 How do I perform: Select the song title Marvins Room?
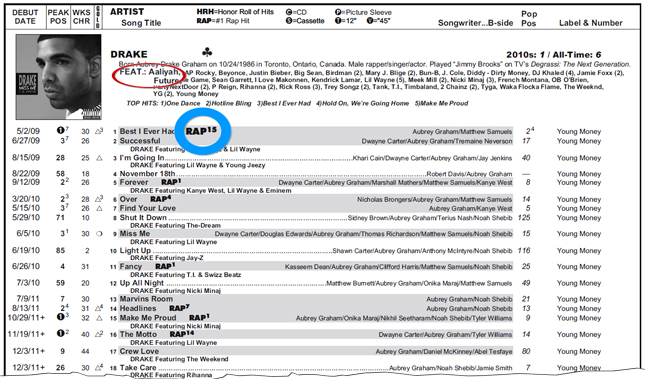[x=146, y=299]
